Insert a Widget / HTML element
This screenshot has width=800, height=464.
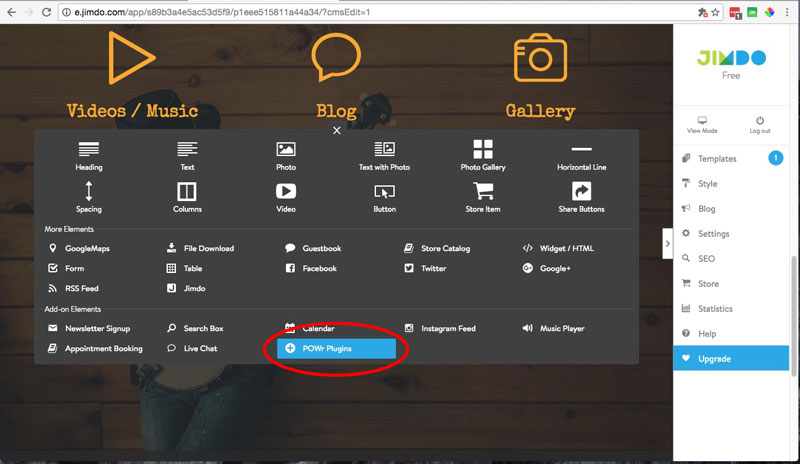click(x=558, y=248)
